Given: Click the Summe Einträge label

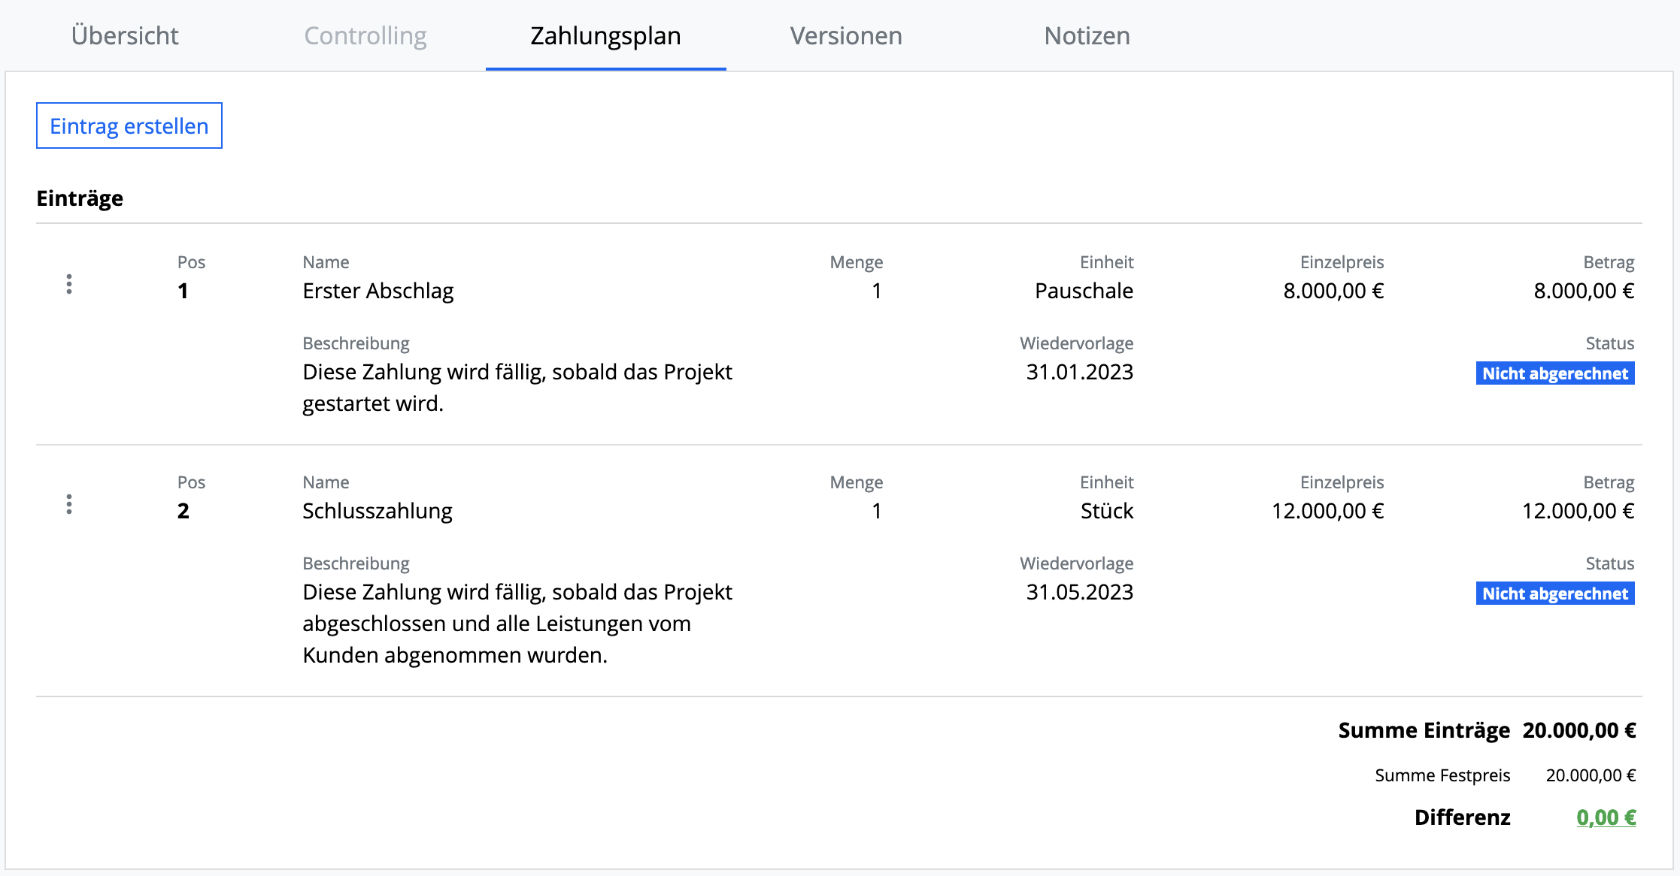Looking at the screenshot, I should click(x=1424, y=731).
